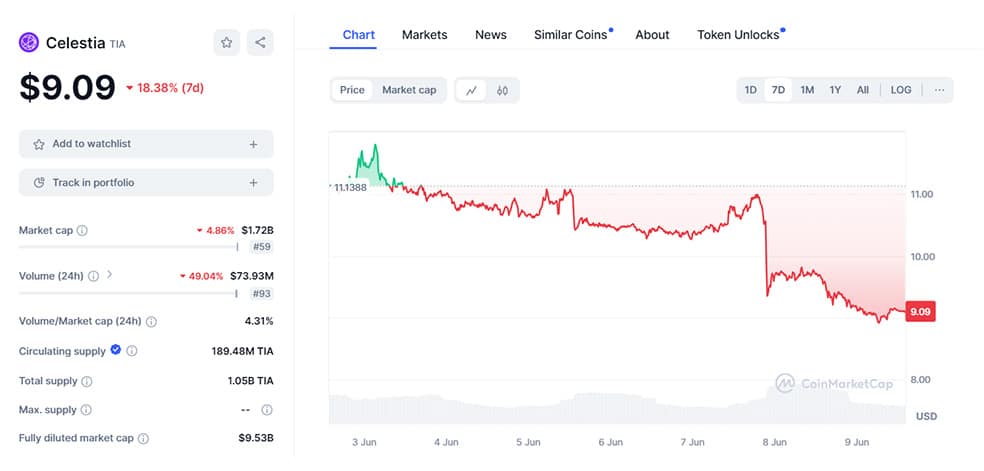Show Total supply info icon
Viewport: 984px width, 471px height.
click(x=87, y=381)
